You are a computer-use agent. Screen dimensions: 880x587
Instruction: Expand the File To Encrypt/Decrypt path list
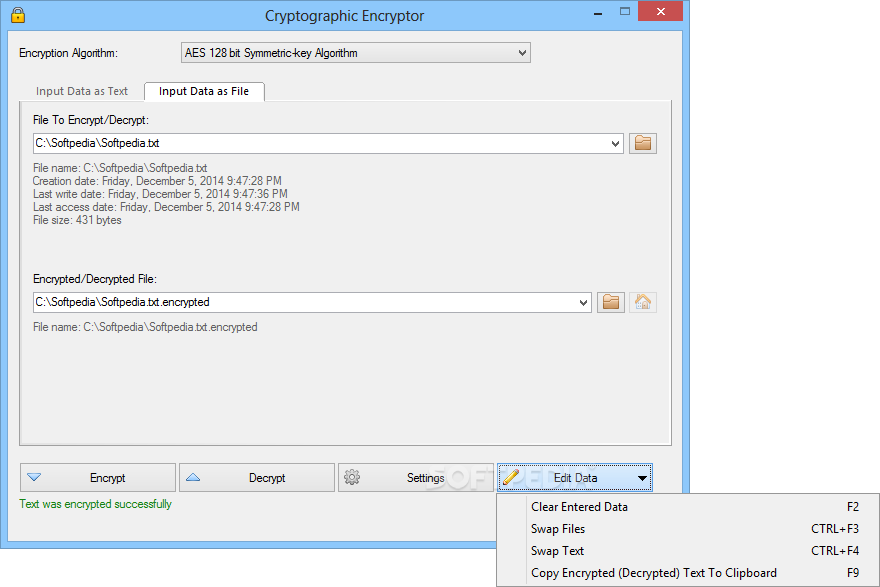click(615, 144)
